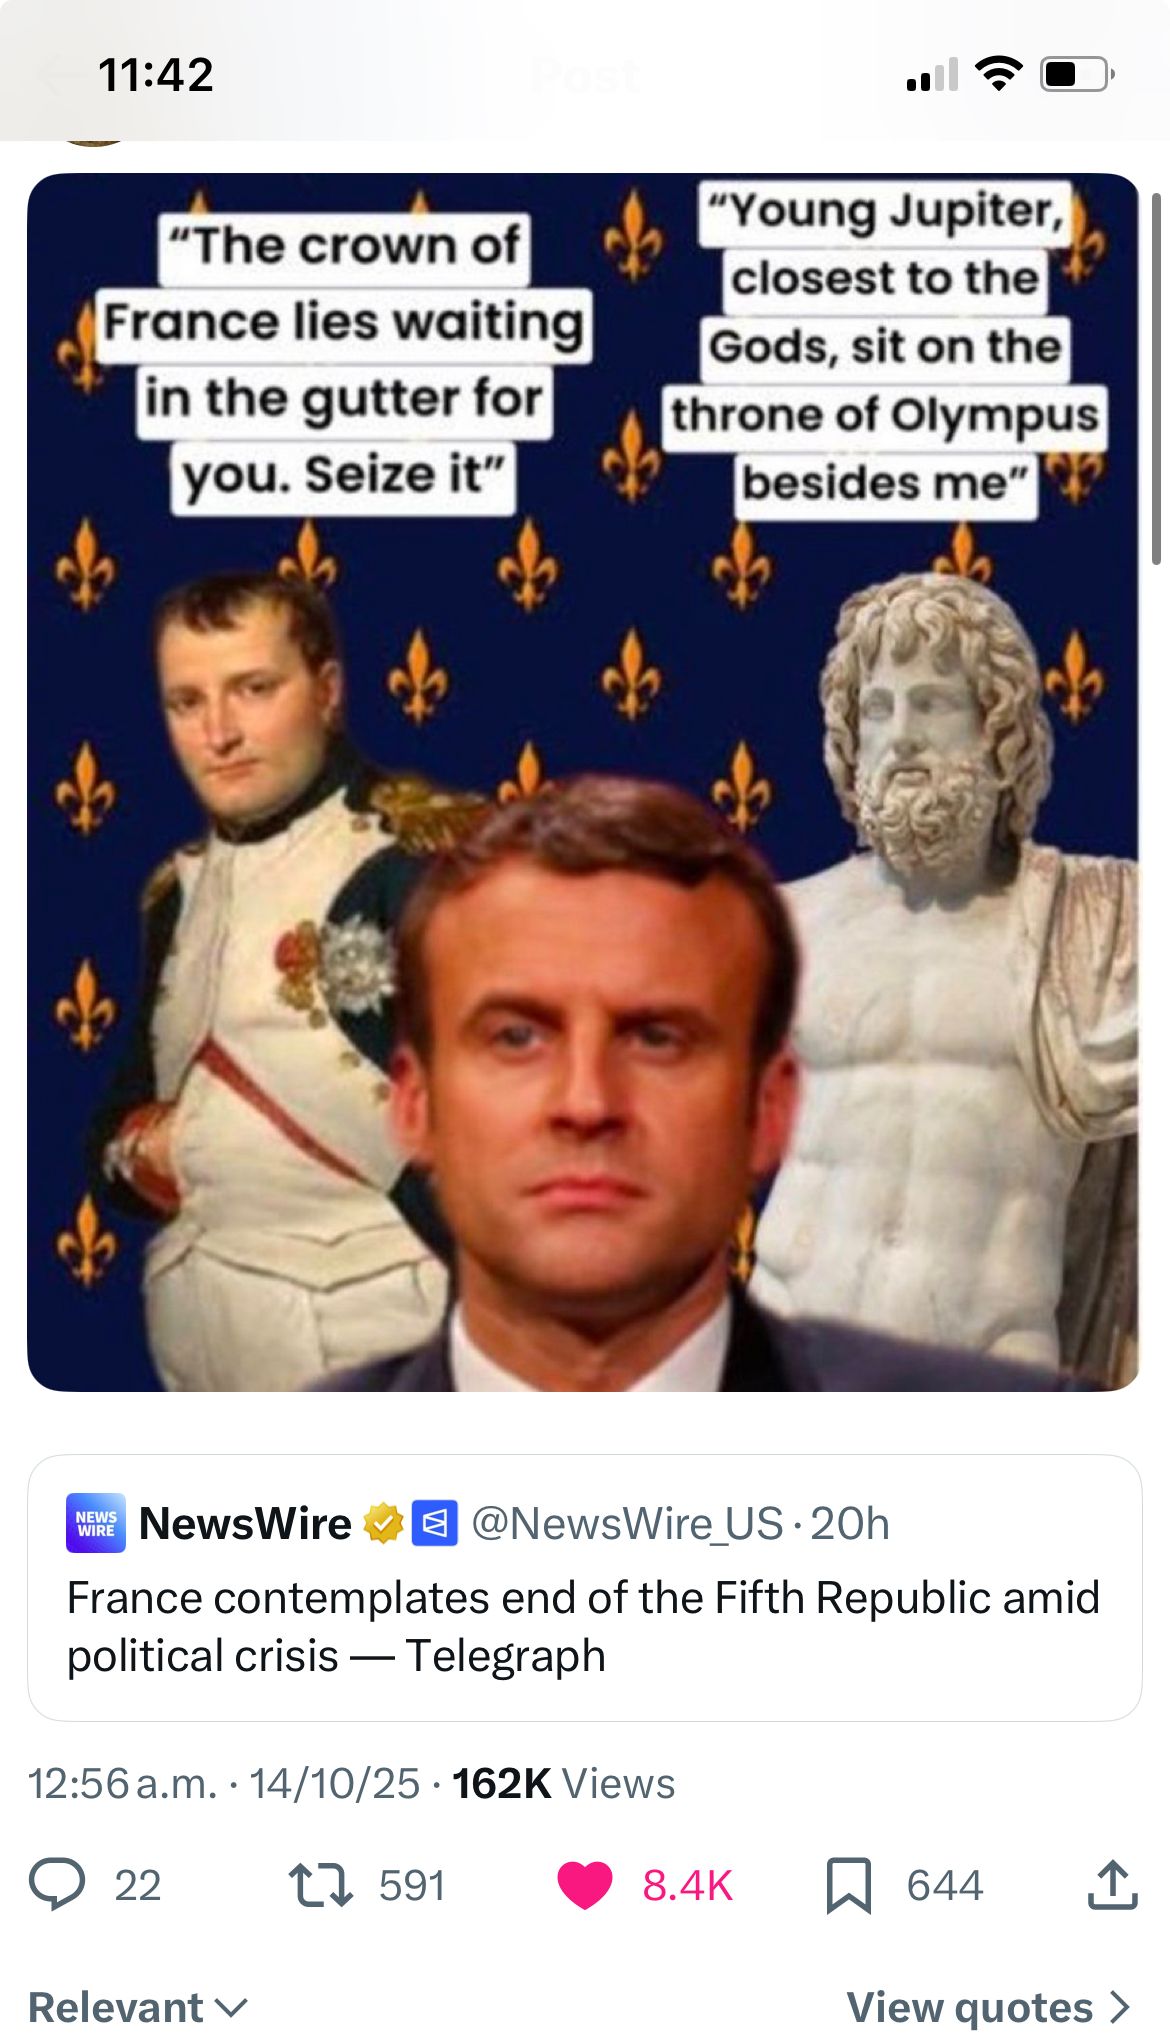This screenshot has width=1170, height=2039.
Task: Repost using the arrows icon
Action: pos(320,1885)
